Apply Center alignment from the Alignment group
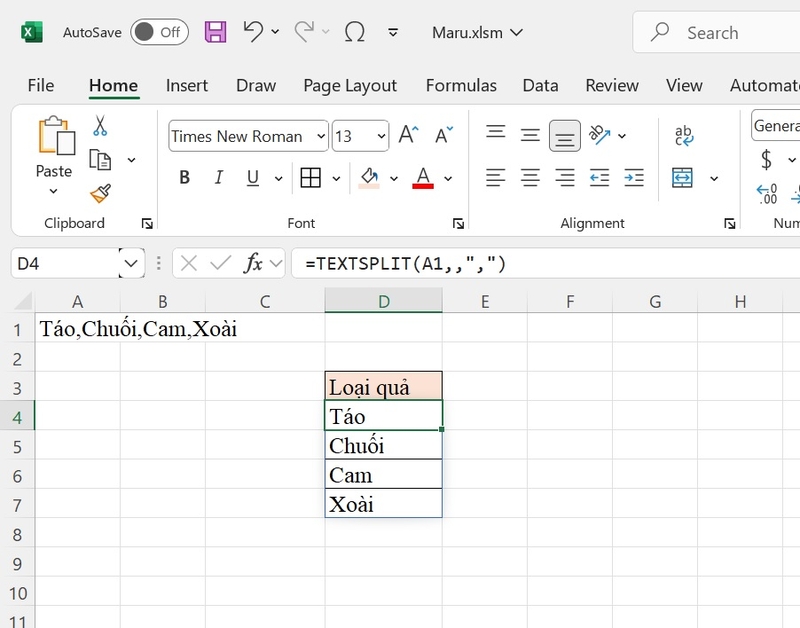Screen dimensions: 800x628 point(529,178)
